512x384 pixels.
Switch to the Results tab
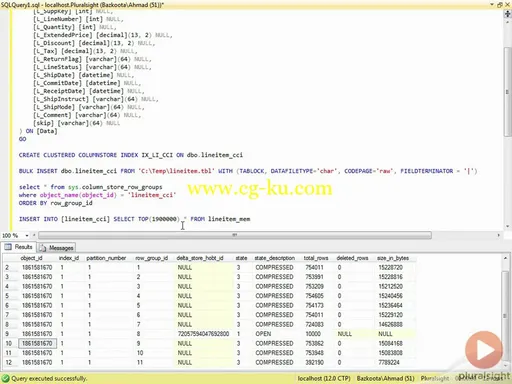click(x=18, y=247)
